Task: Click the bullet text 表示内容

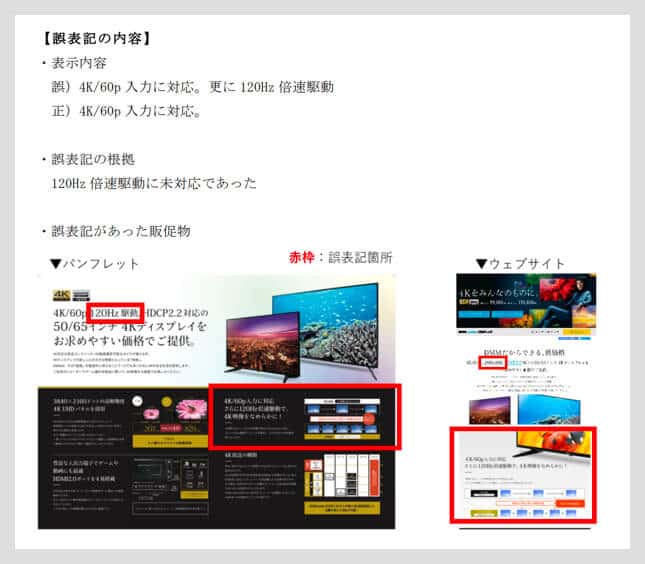Action: click(x=79, y=63)
